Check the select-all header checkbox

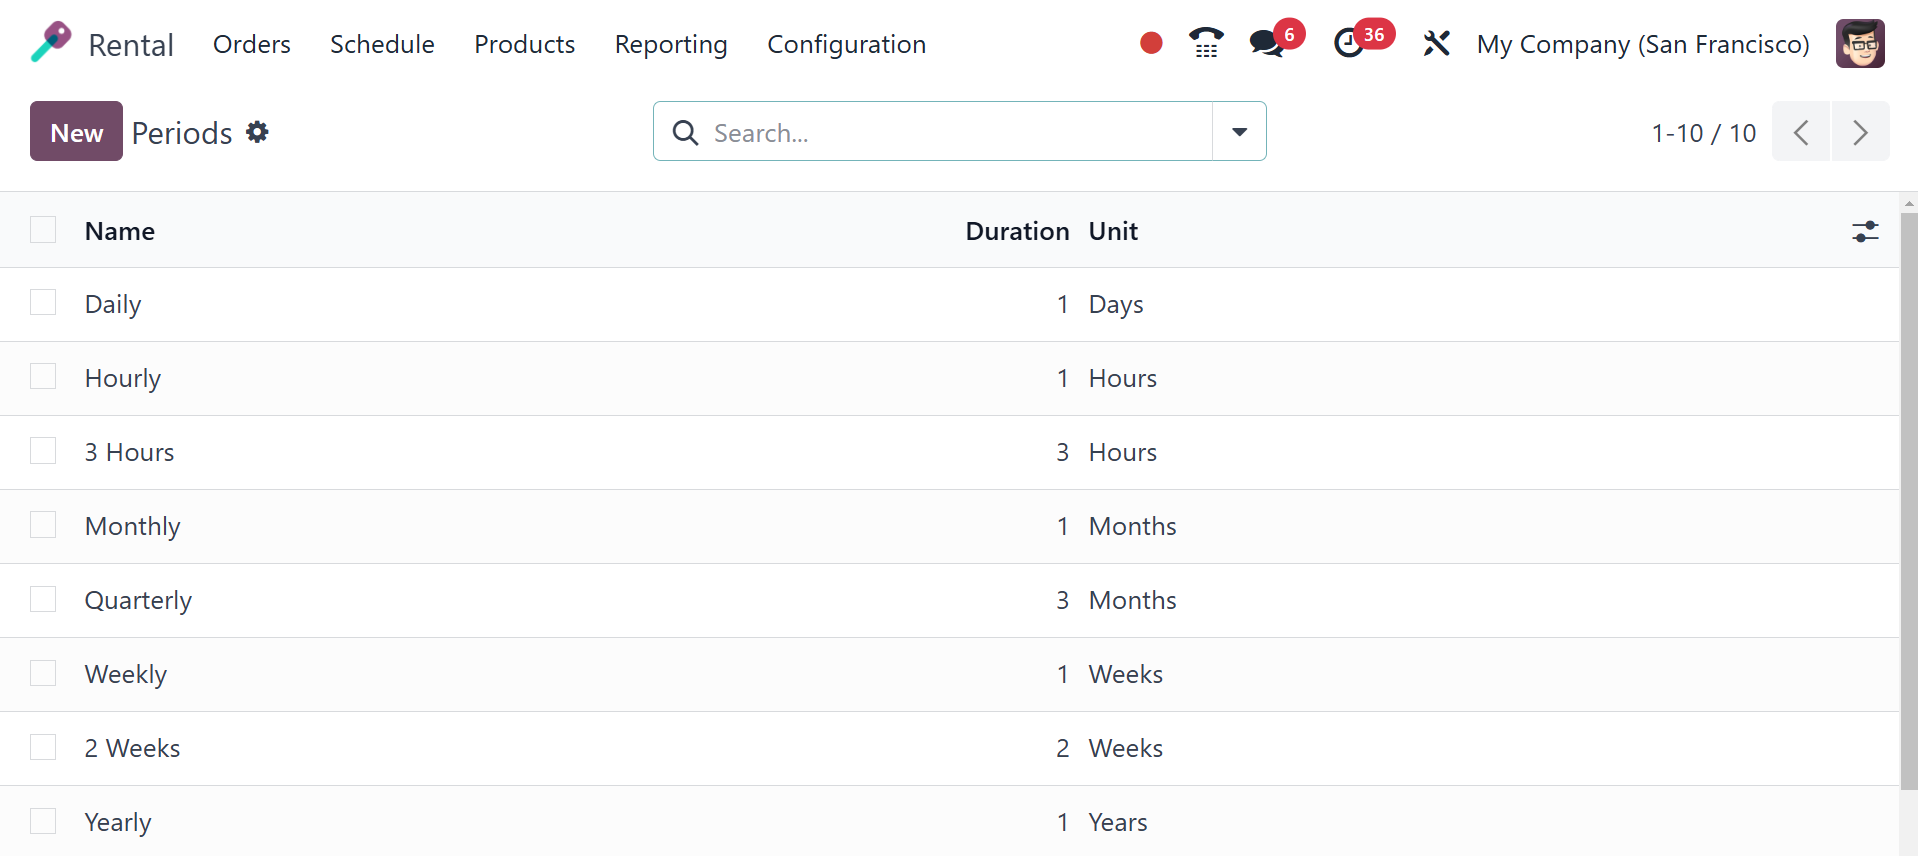click(43, 230)
